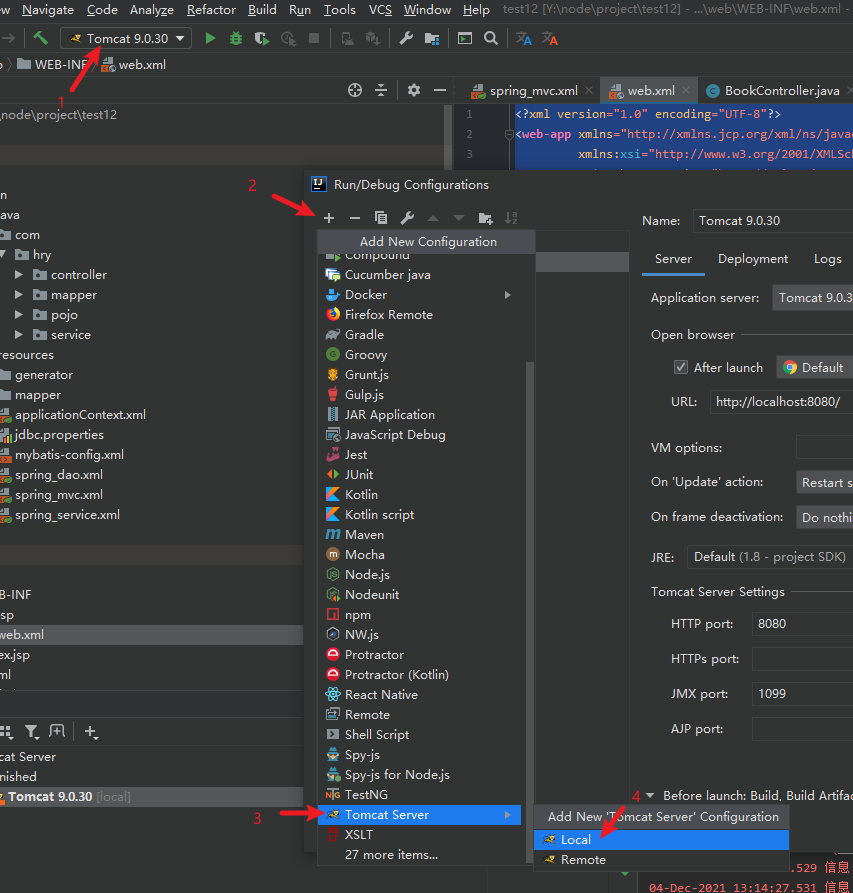Expand the pojo package folder
Image resolution: width=853 pixels, height=893 pixels.
(19, 315)
